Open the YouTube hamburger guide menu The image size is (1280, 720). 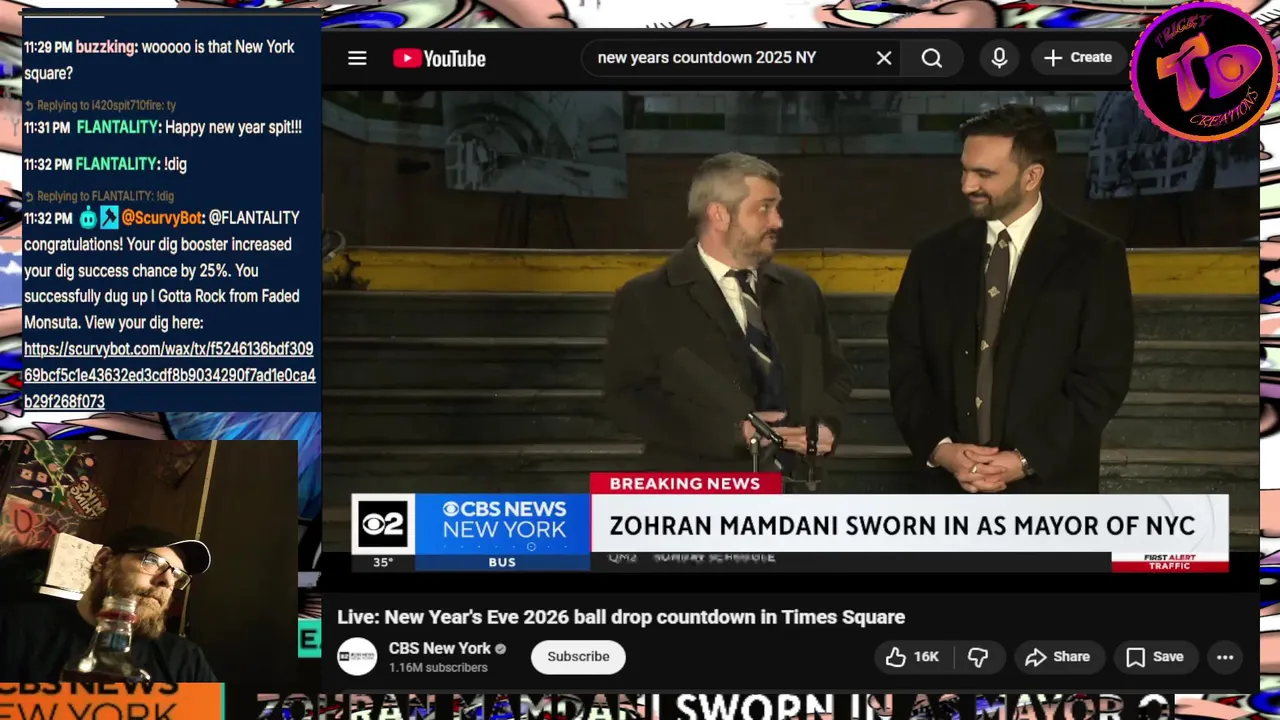(357, 58)
